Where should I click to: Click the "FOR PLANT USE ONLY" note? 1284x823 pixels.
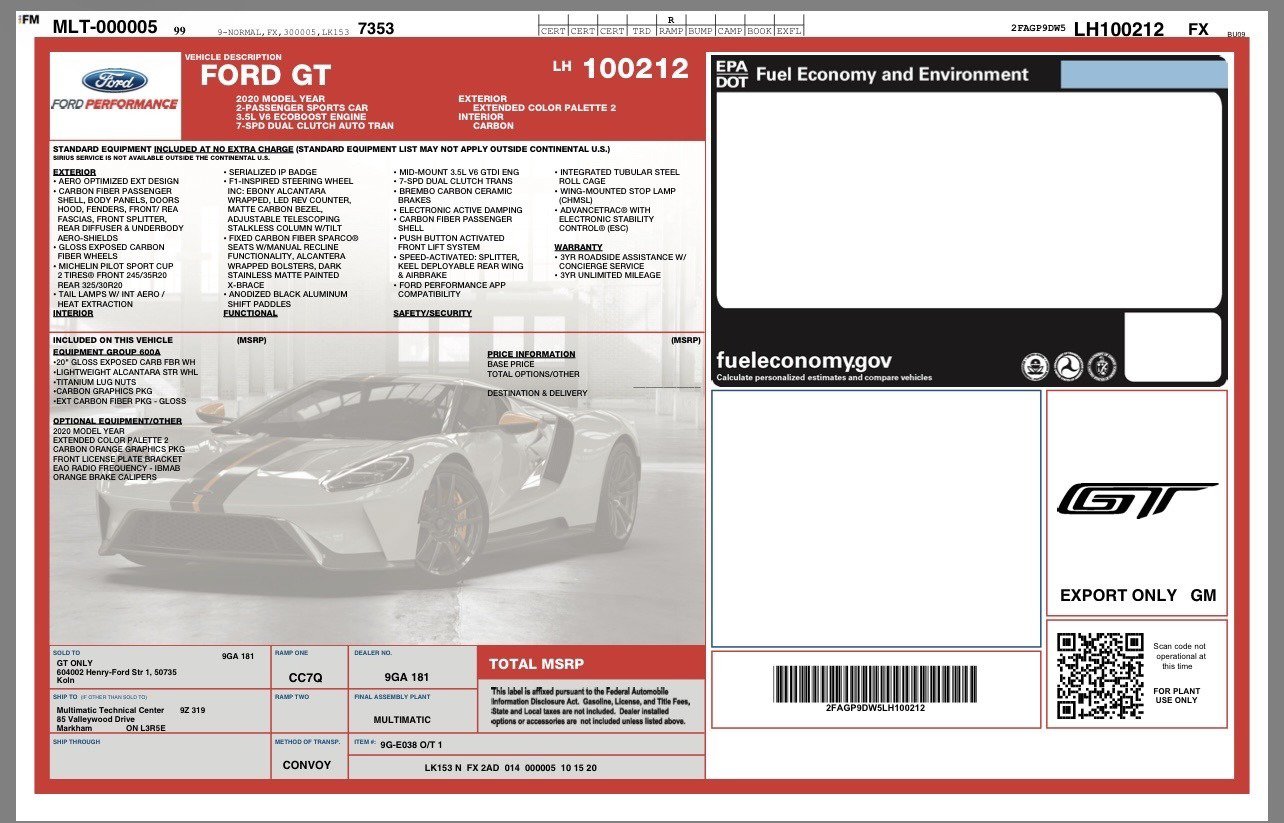click(x=1175, y=695)
